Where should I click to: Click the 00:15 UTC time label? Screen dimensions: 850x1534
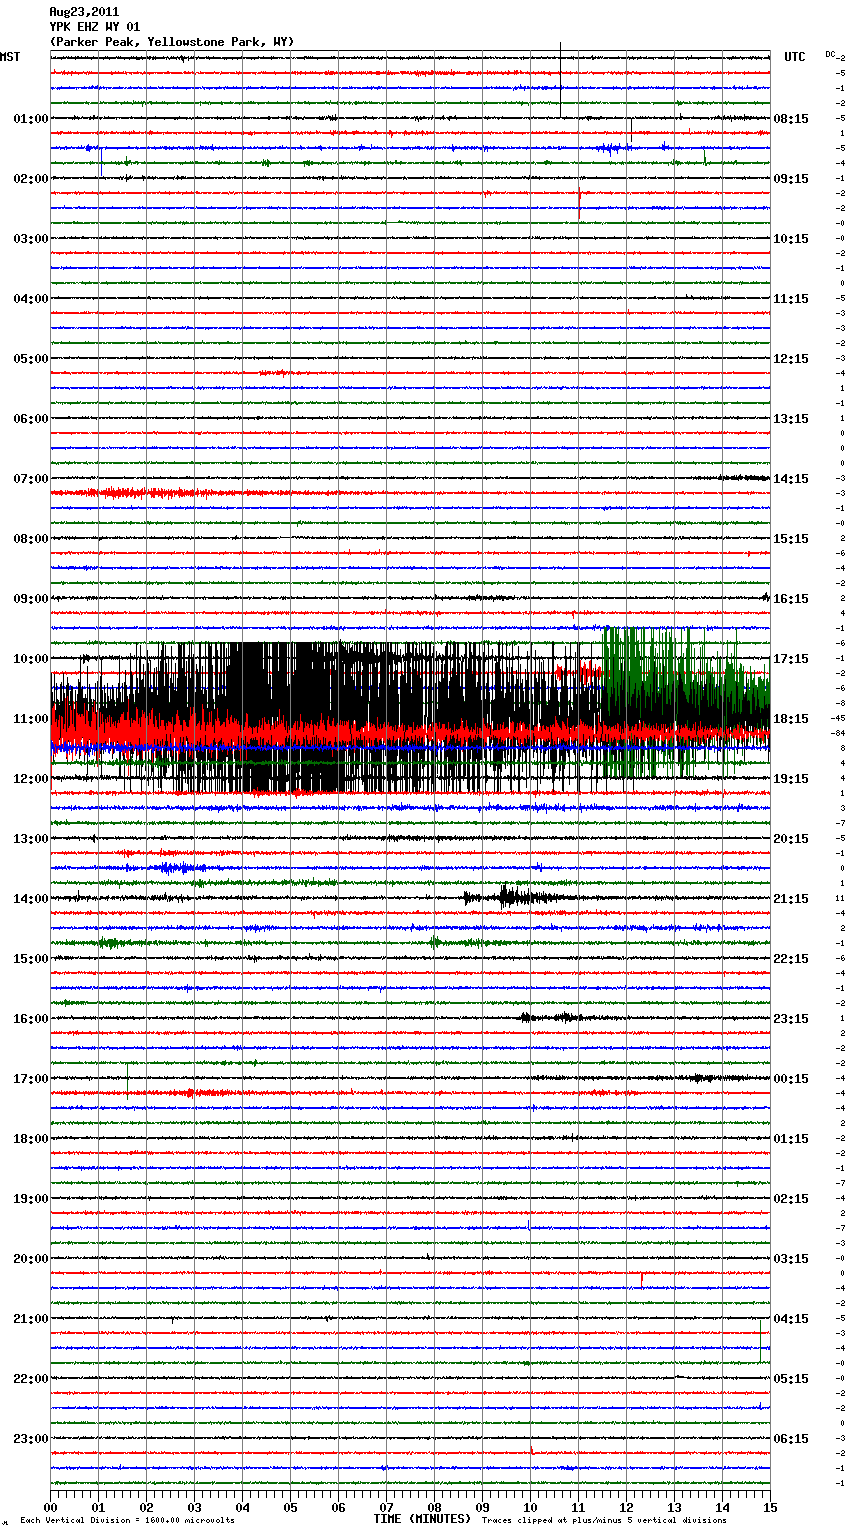tap(791, 1079)
